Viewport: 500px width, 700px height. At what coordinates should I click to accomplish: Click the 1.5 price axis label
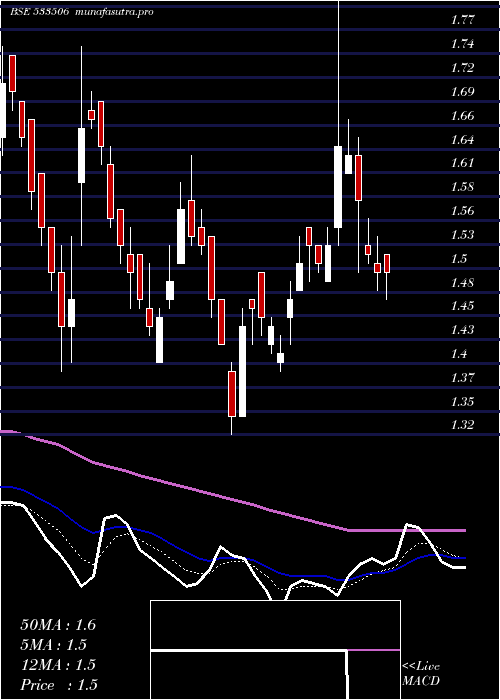point(459,258)
